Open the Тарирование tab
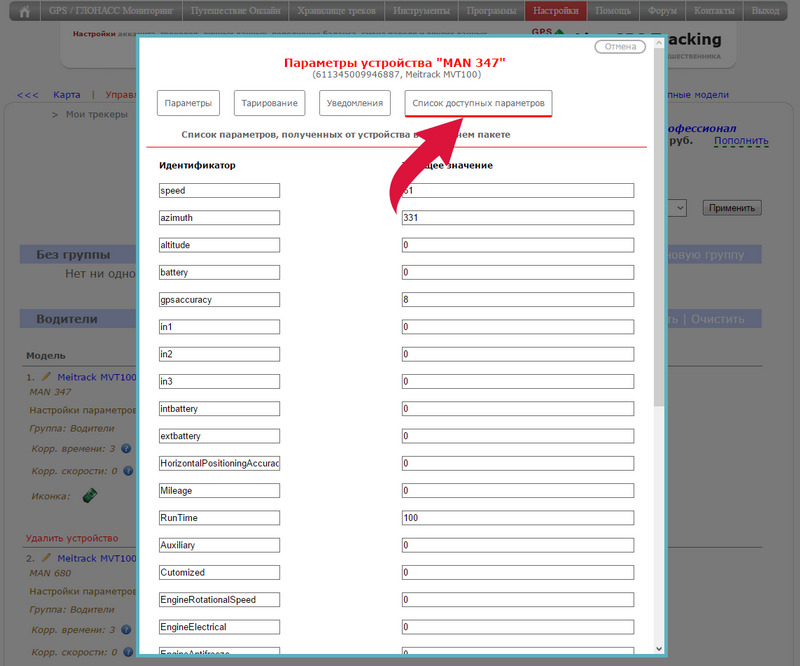800x666 pixels. pyautogui.click(x=269, y=103)
